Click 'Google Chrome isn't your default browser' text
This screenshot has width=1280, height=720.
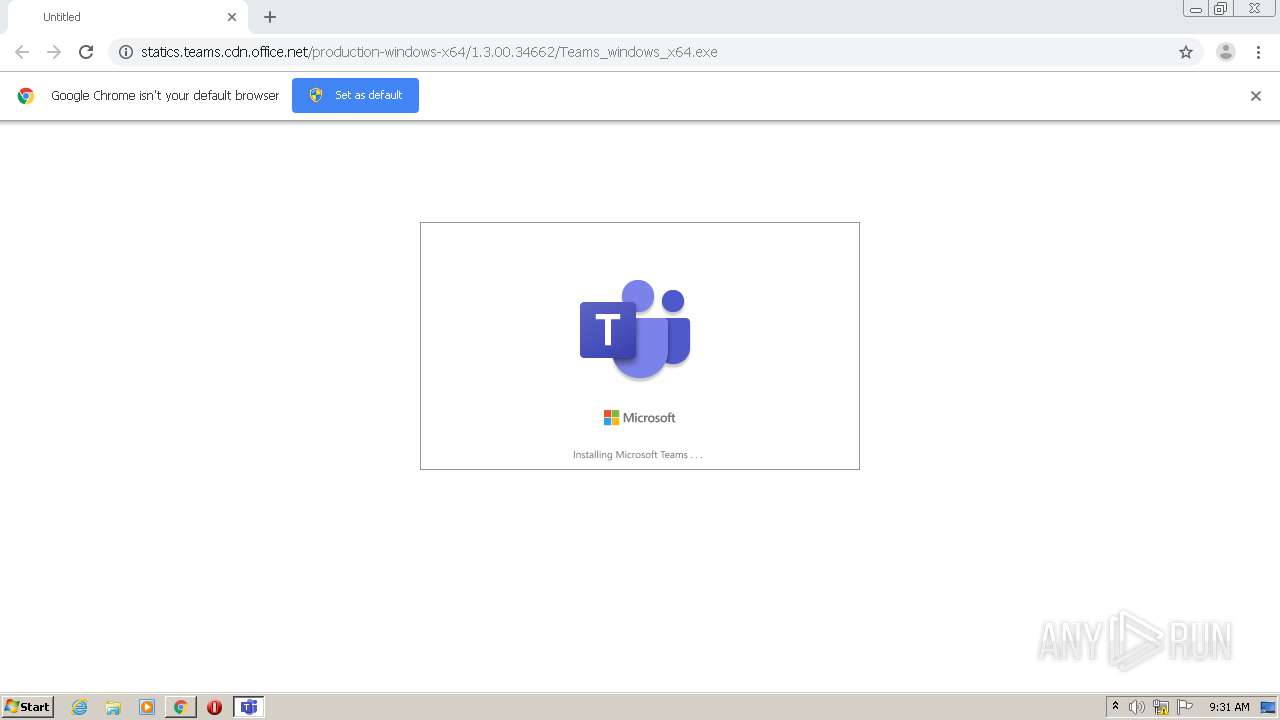(165, 96)
